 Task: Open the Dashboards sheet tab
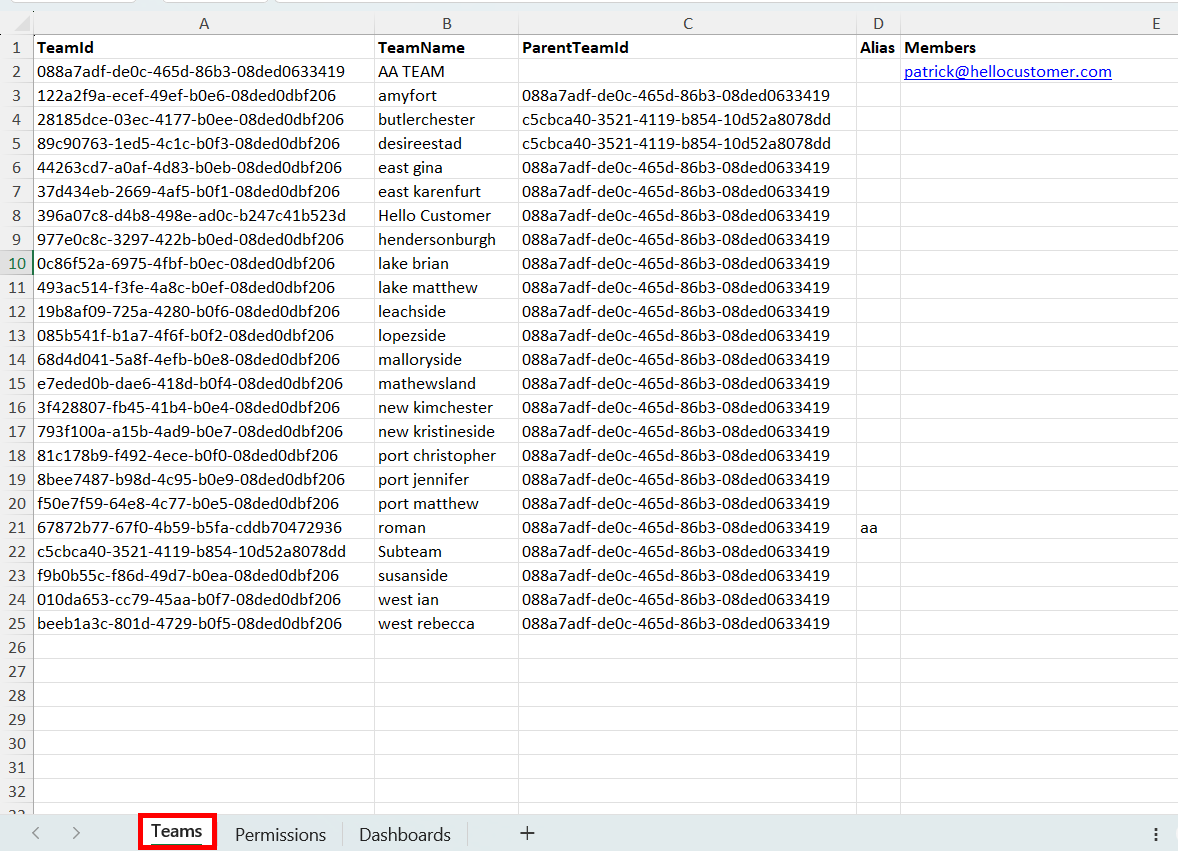pos(405,834)
